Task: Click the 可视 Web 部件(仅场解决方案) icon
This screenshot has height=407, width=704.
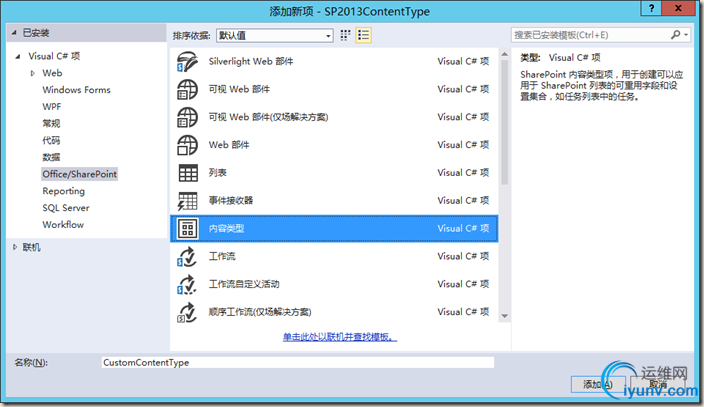Action: 187,117
